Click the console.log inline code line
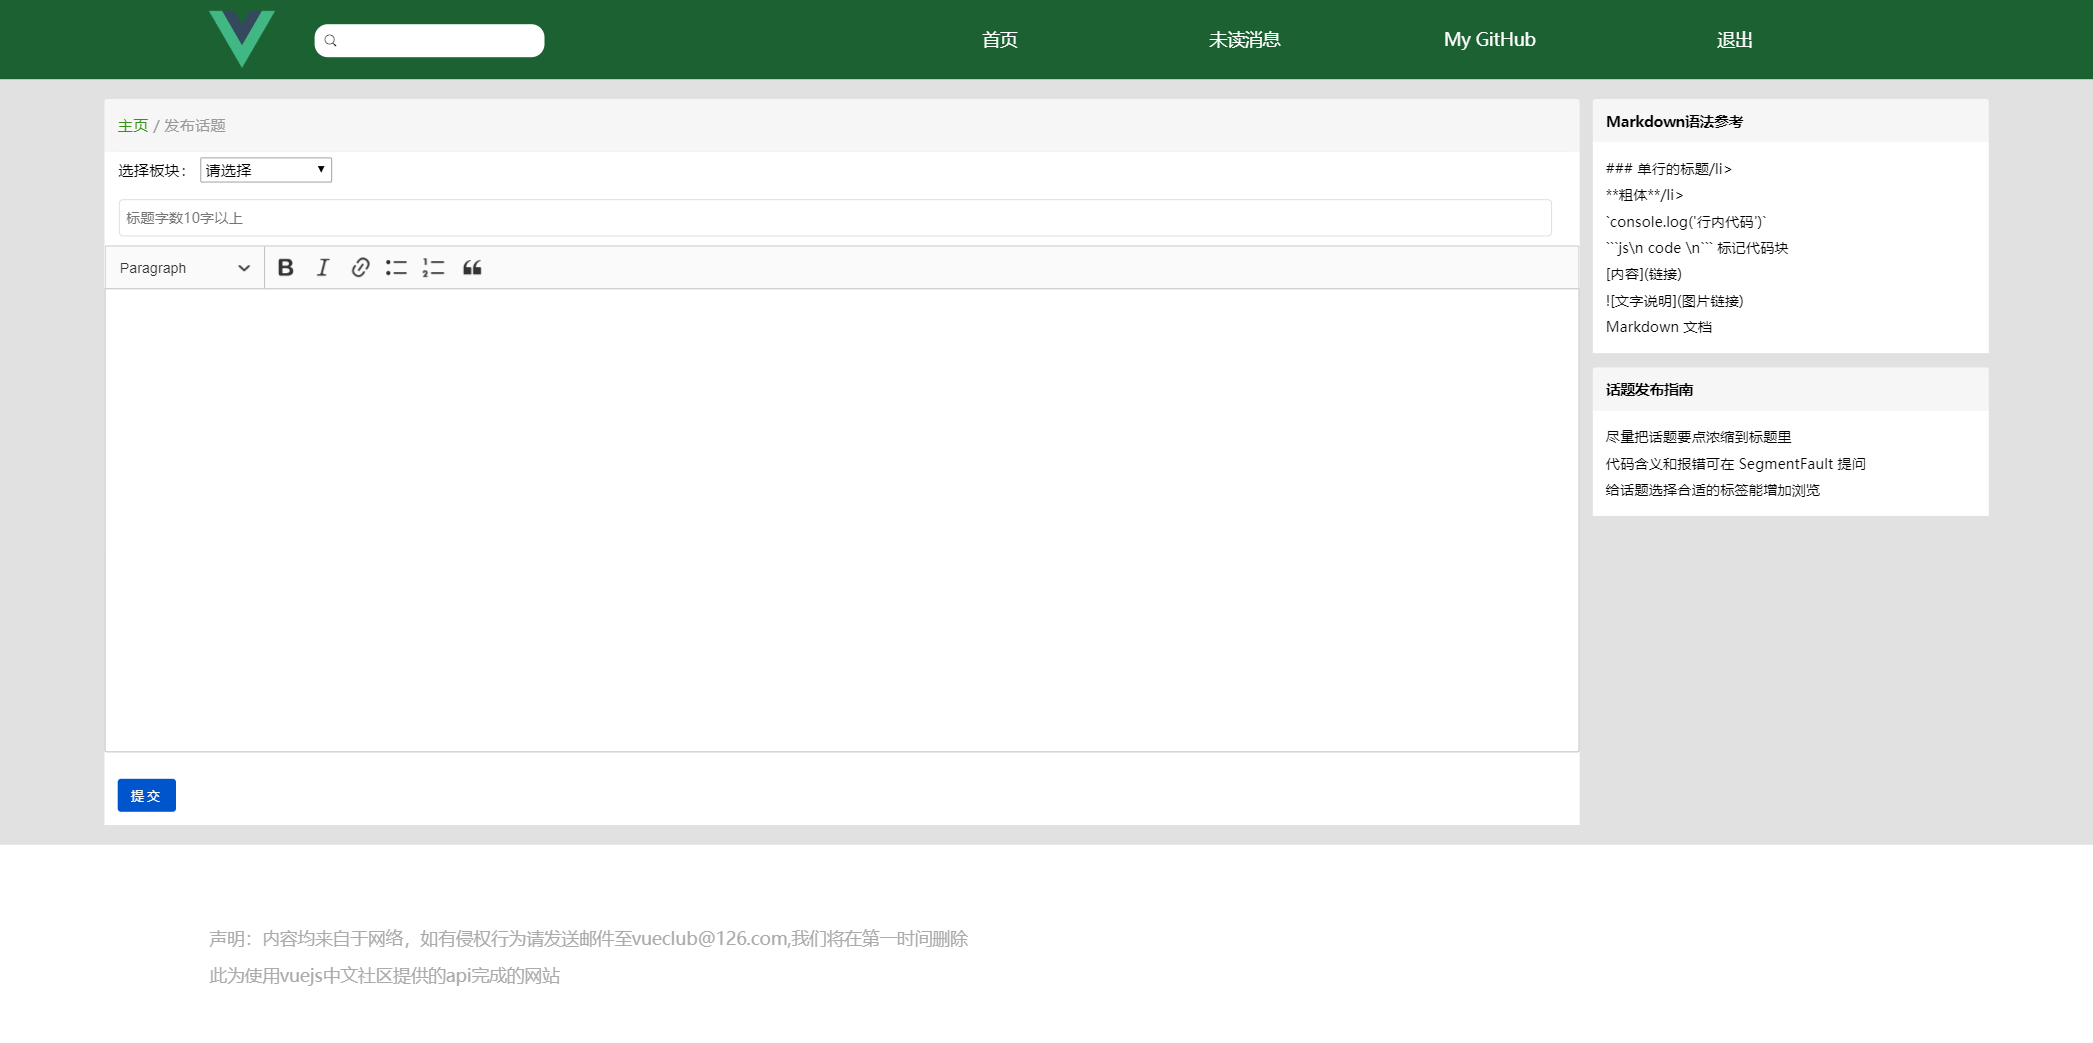Viewport: 2093px width, 1043px height. click(1686, 222)
